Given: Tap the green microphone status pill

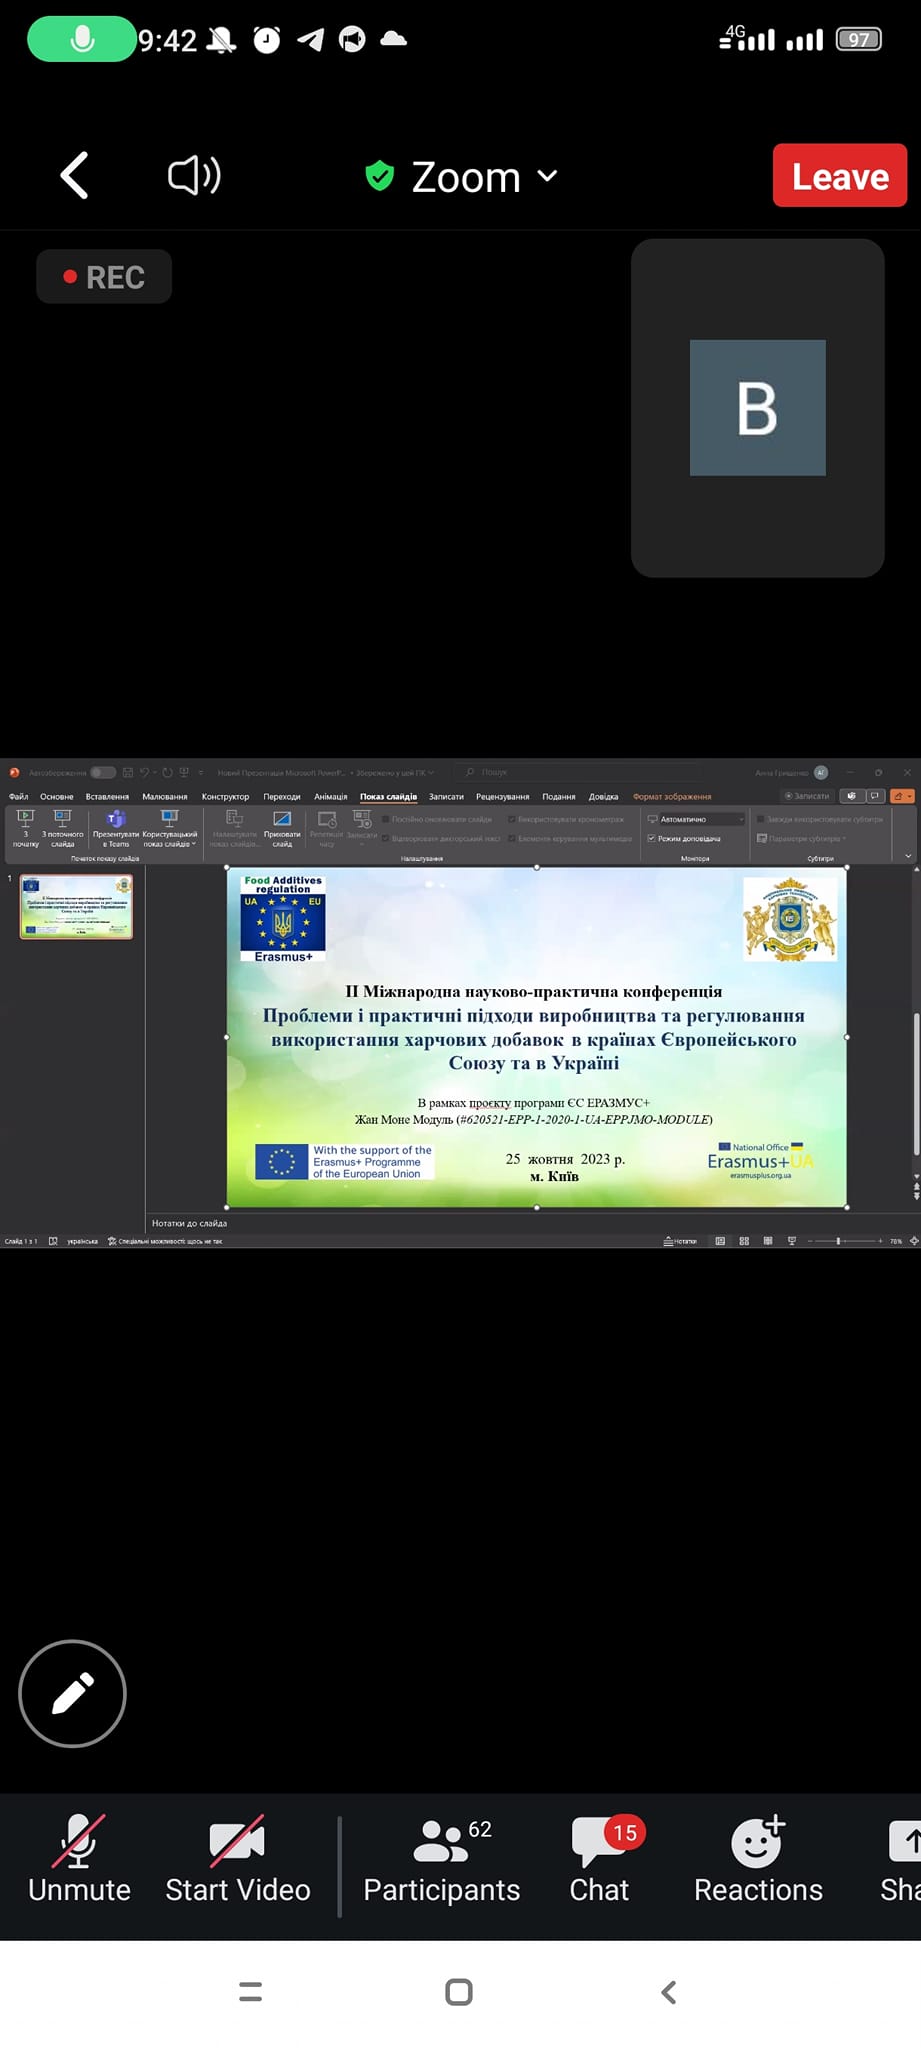Looking at the screenshot, I should click(x=82, y=39).
